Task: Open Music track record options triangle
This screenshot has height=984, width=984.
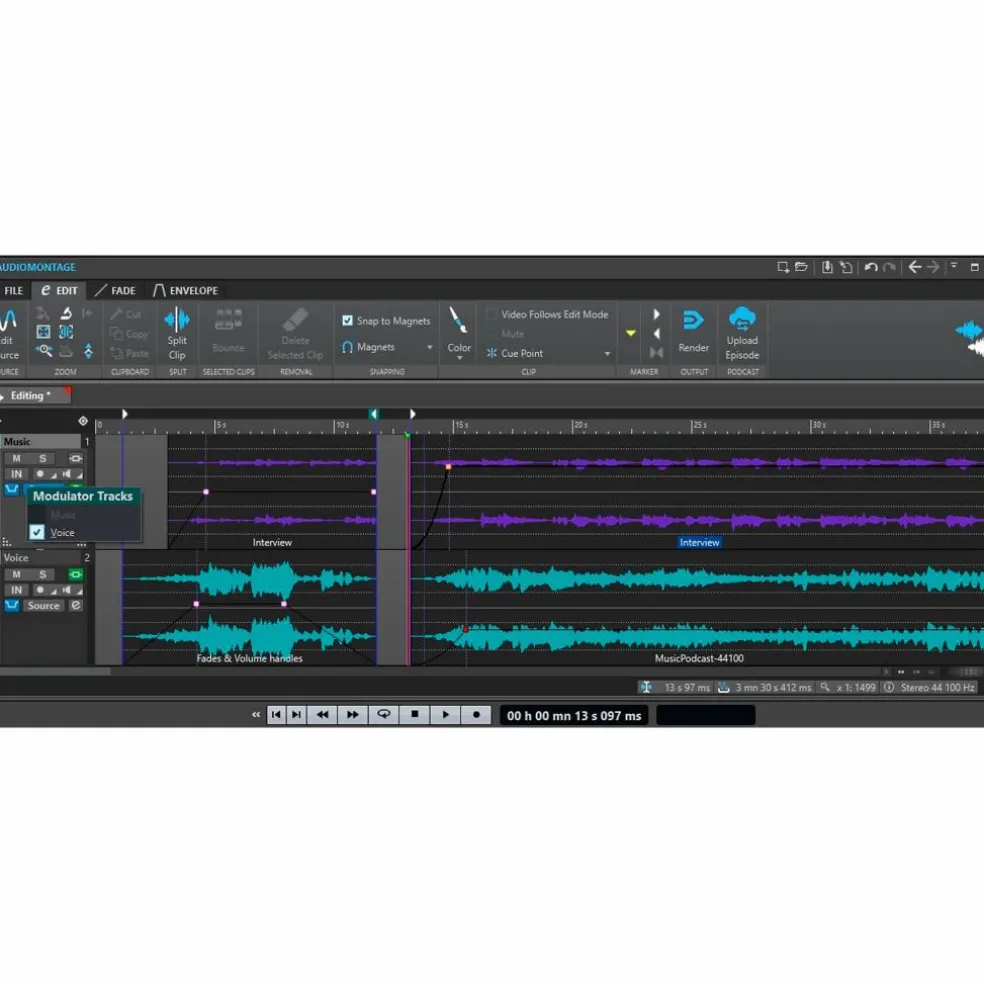Action: pyautogui.click(x=53, y=475)
